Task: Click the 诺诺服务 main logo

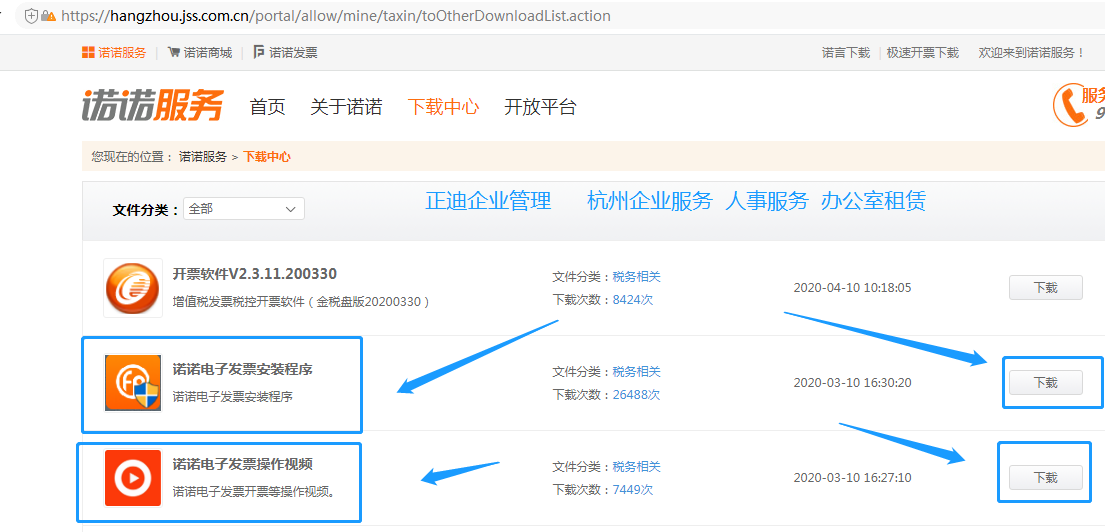Action: click(152, 106)
